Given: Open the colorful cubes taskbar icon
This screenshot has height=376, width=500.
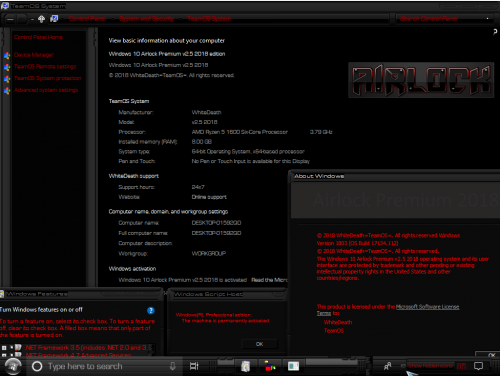Looking at the screenshot, I should (270, 366).
